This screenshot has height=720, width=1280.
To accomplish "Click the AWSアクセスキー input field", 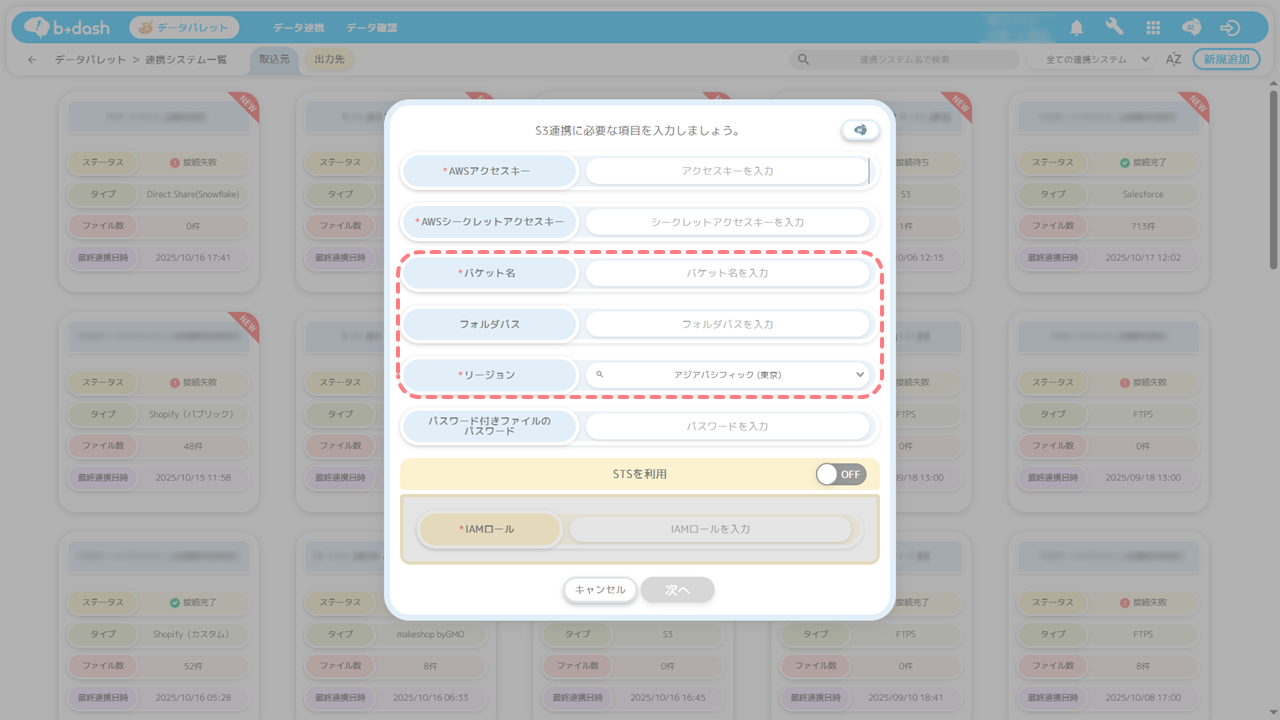I will point(727,171).
